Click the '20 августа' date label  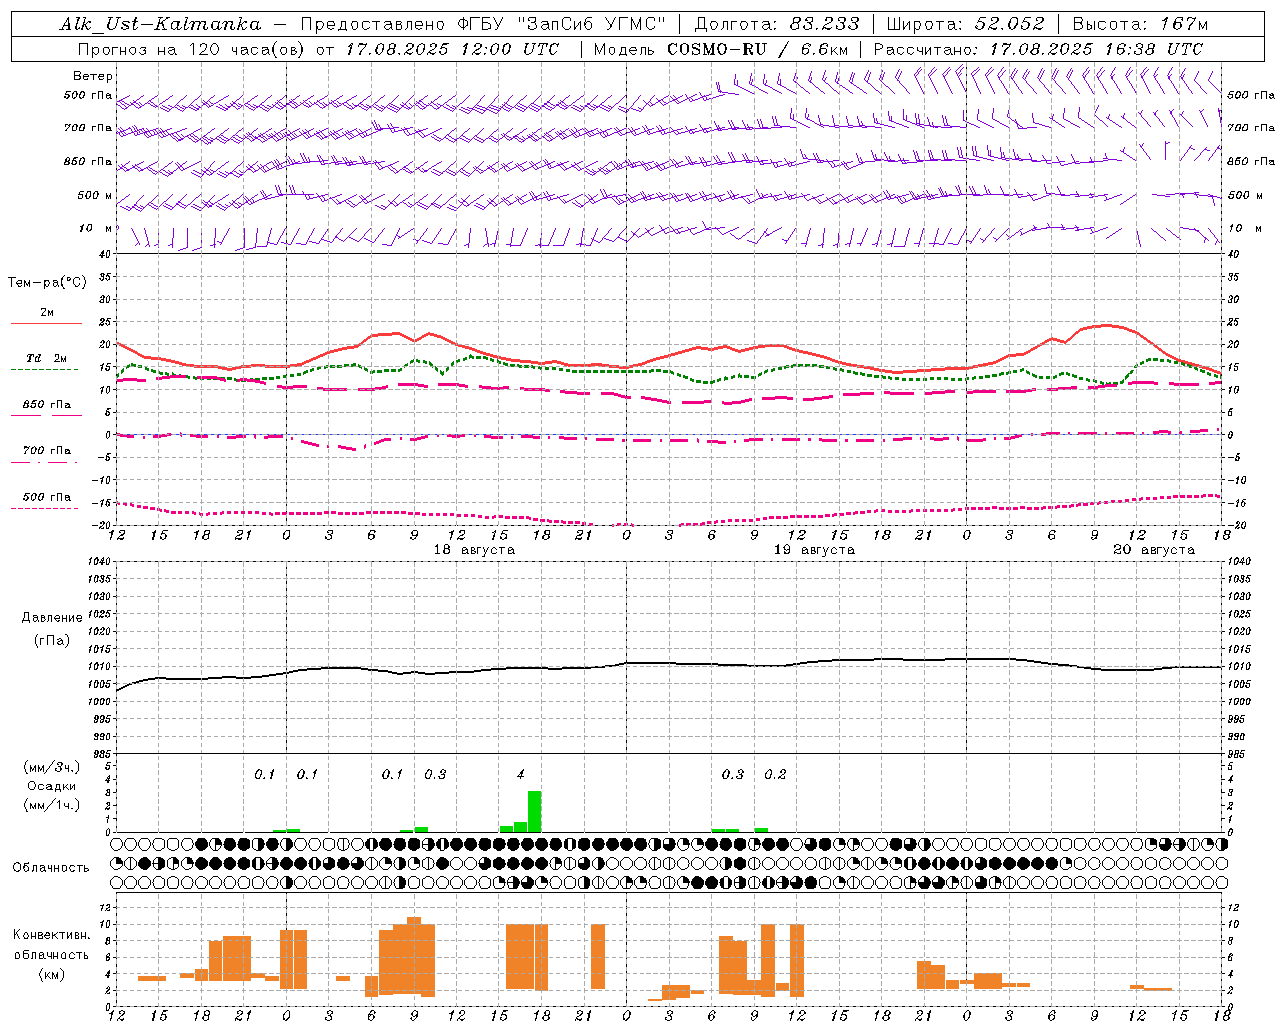pos(1154,550)
